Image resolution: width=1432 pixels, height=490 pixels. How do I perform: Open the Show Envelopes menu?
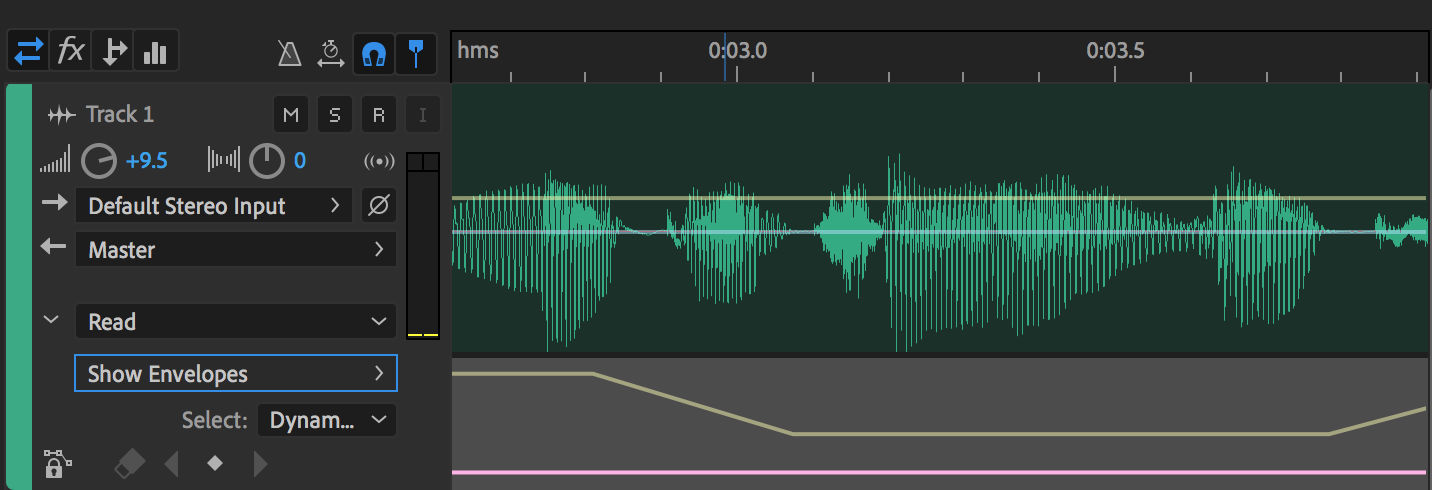click(236, 374)
